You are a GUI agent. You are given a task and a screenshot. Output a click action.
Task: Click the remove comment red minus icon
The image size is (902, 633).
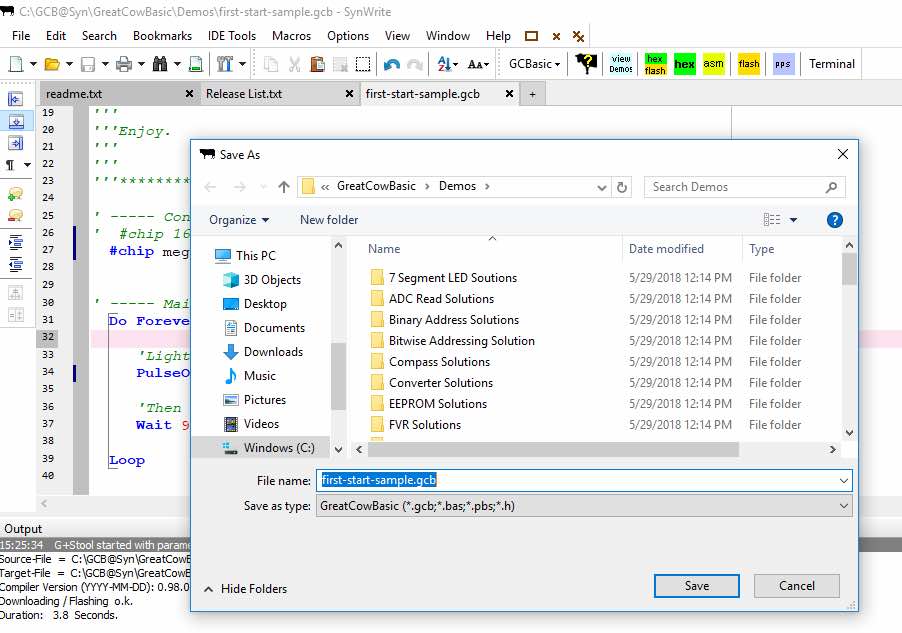16,215
